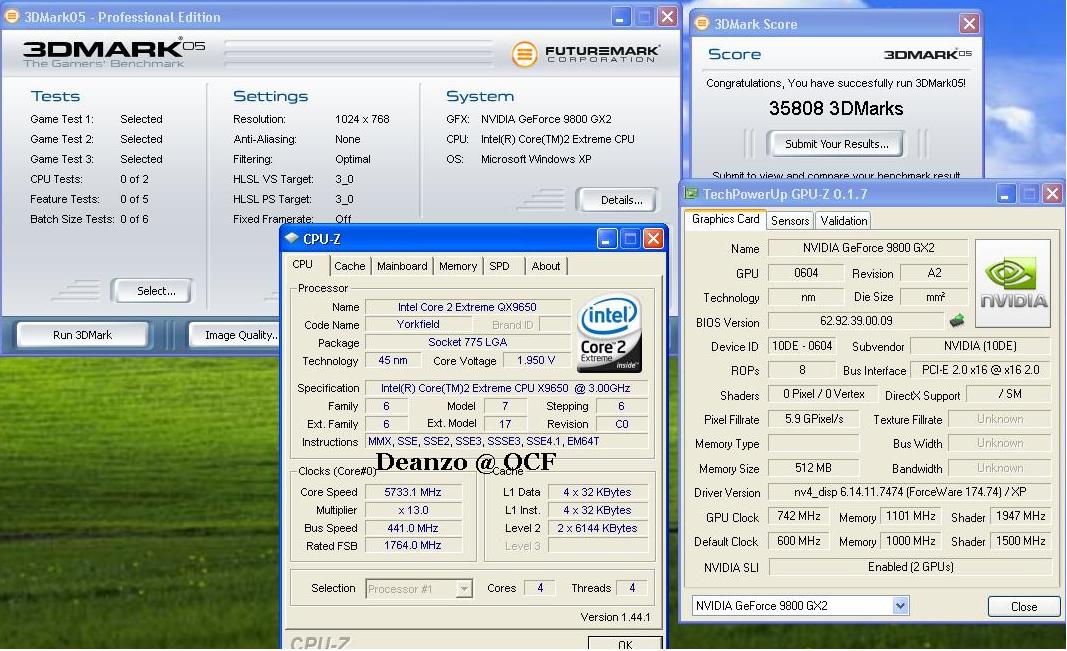1067x651 pixels.
Task: Click the Futuremark logo icon
Action: [x=525, y=54]
